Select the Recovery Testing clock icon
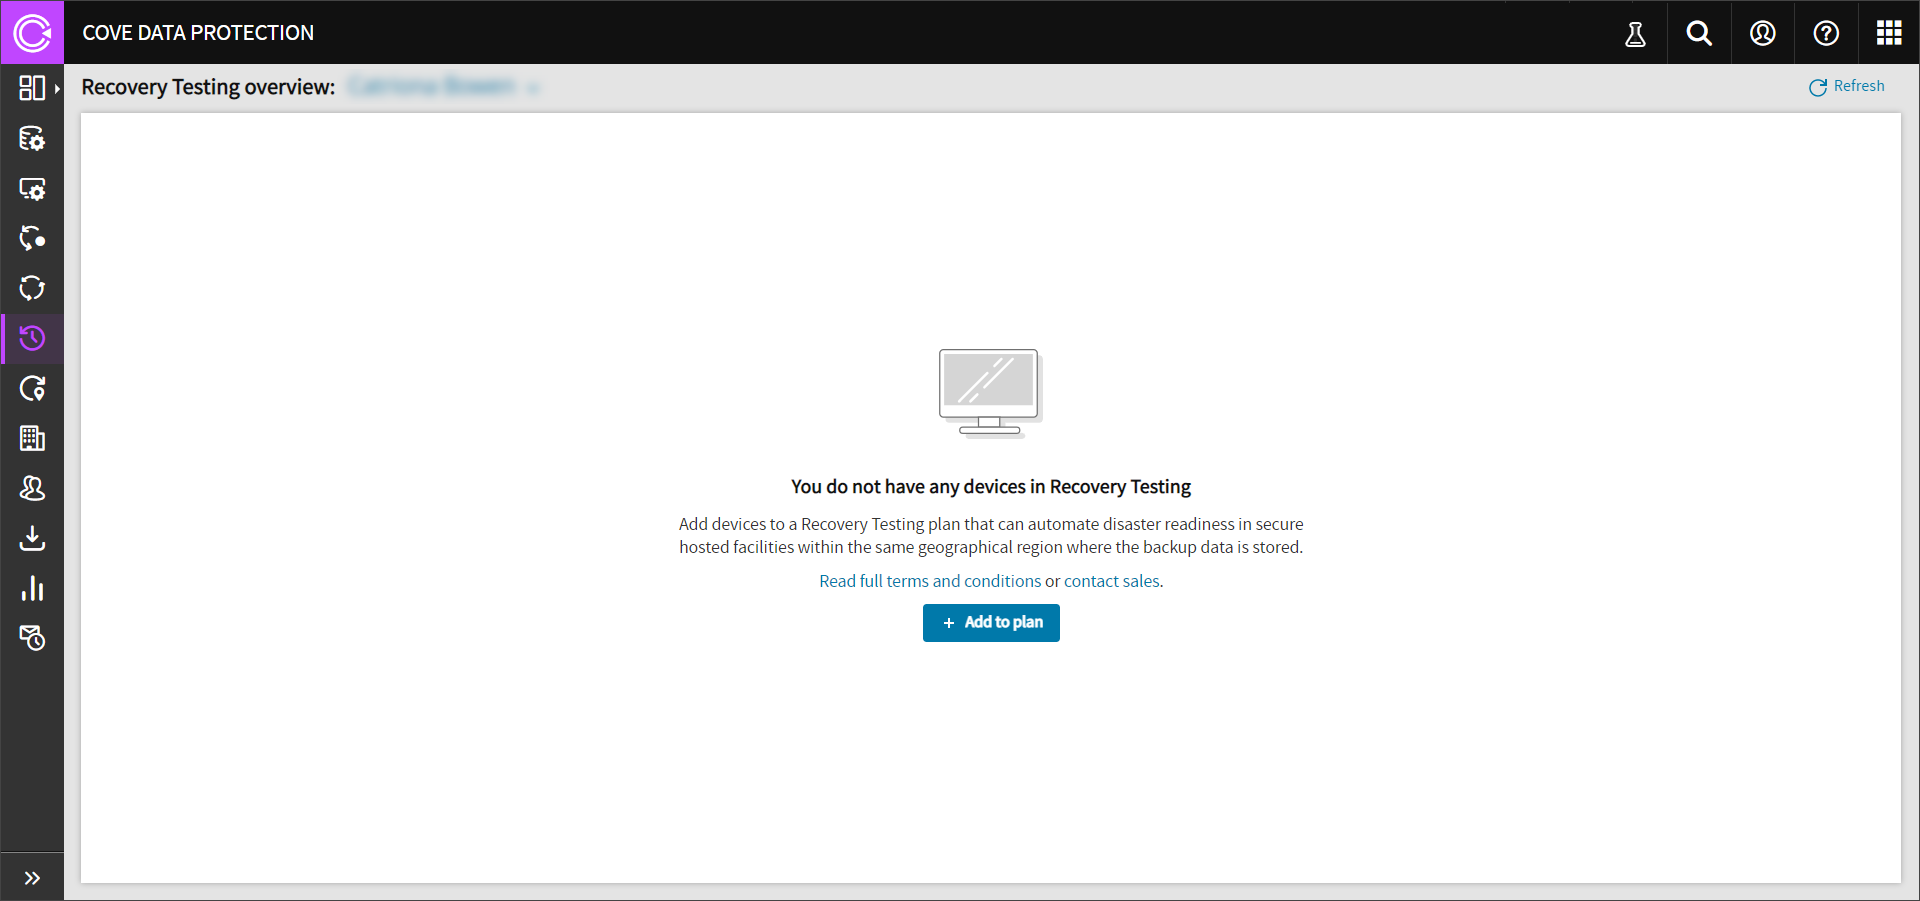The width and height of the screenshot is (1920, 901). click(32, 338)
